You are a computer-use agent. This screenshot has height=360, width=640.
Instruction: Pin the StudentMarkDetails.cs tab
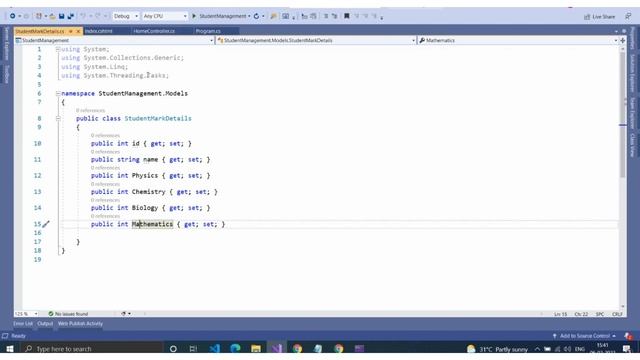[71, 31]
